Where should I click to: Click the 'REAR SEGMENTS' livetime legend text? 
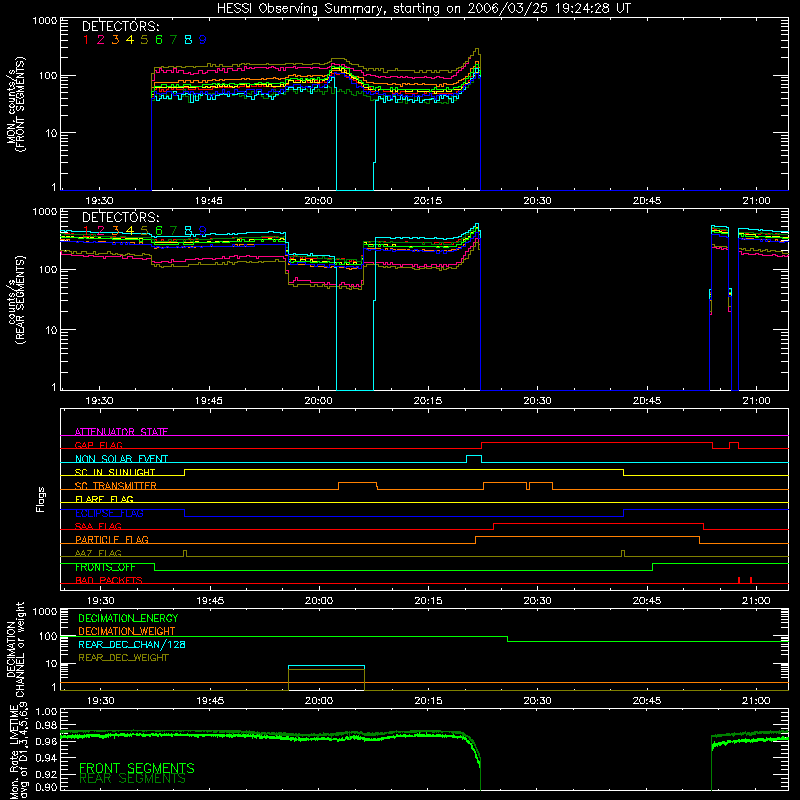tap(133, 779)
